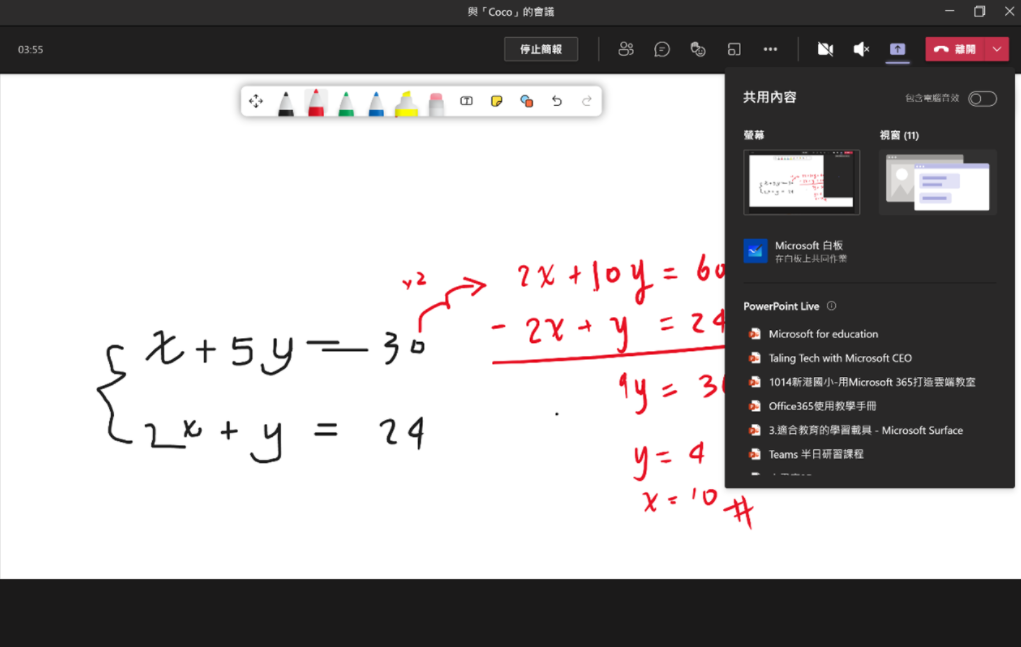Select the black pen tool
This screenshot has height=647, width=1021.
286,102
